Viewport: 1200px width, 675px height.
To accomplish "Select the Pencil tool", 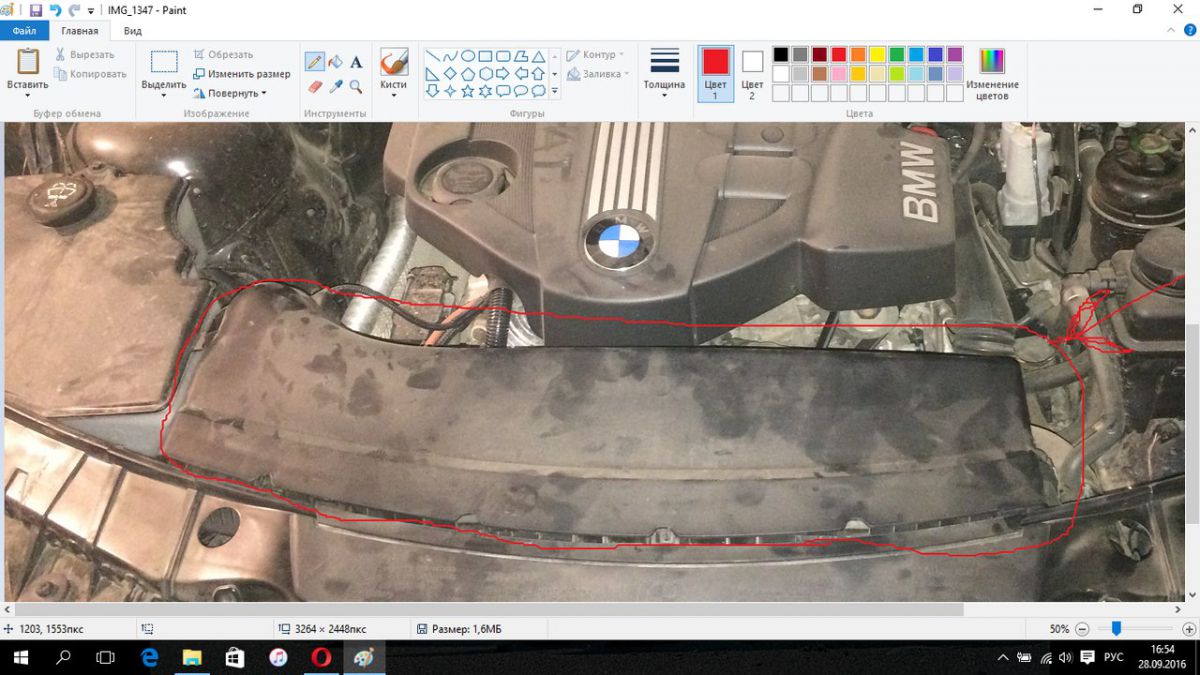I will pos(315,61).
